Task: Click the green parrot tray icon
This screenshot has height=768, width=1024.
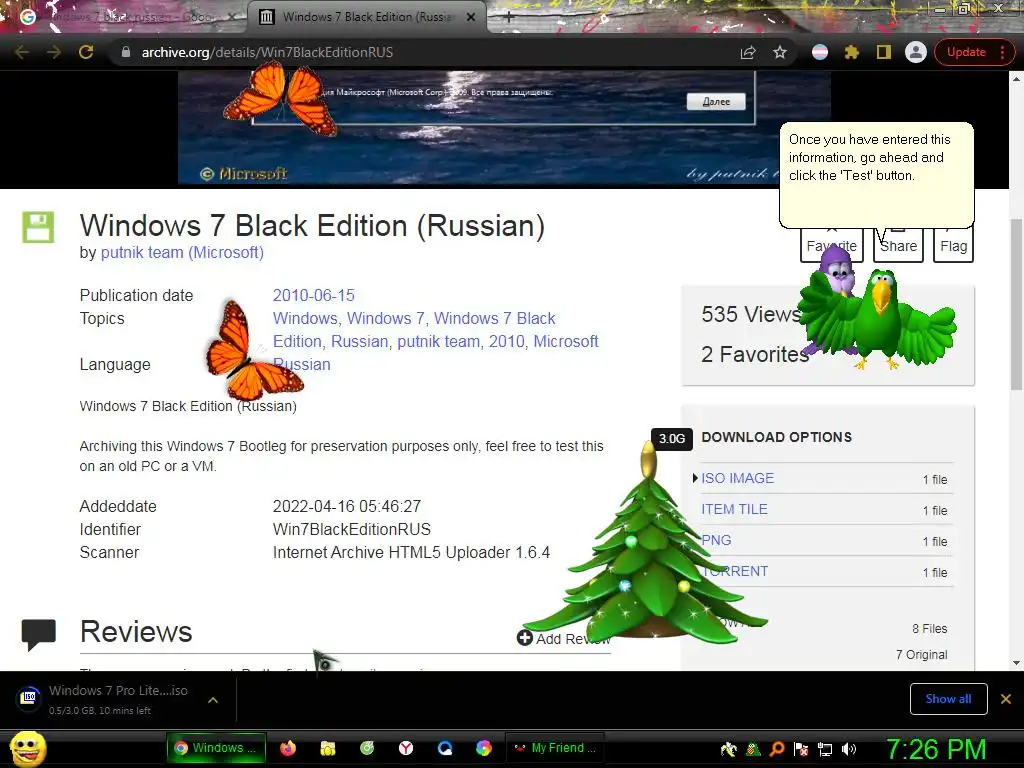Action: click(x=753, y=749)
